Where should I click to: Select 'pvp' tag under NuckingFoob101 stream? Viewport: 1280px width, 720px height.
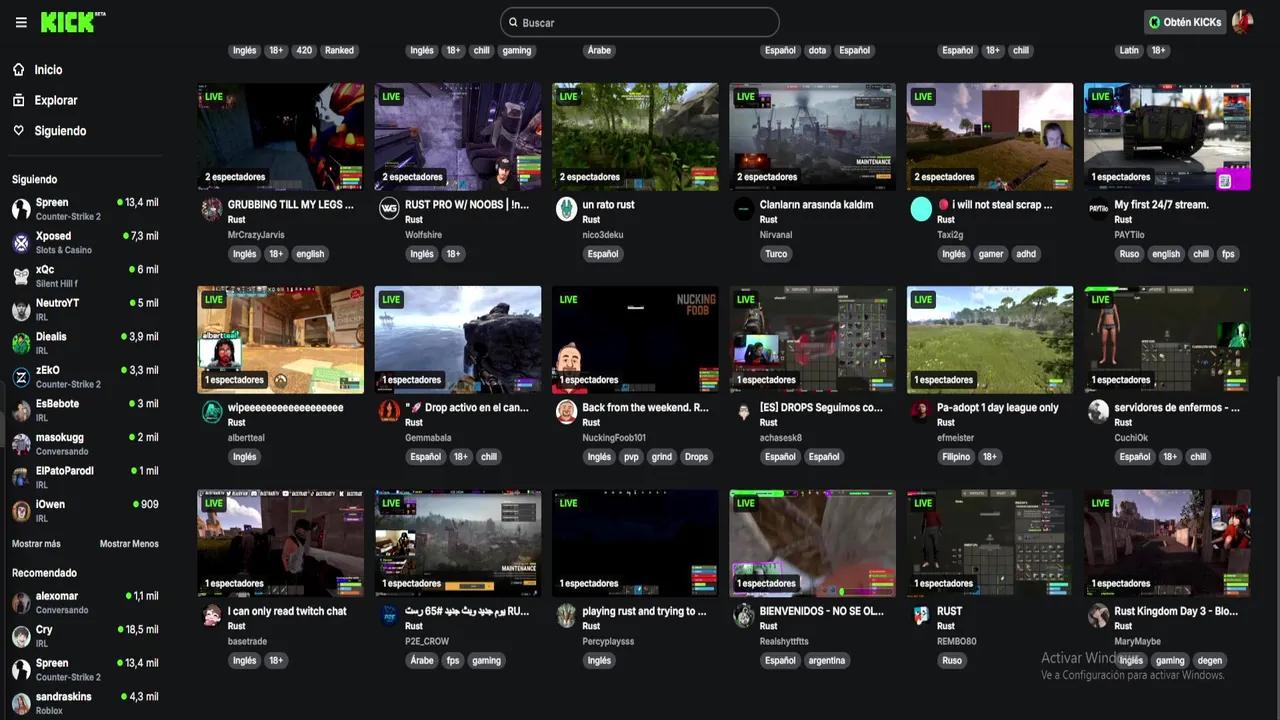point(631,457)
